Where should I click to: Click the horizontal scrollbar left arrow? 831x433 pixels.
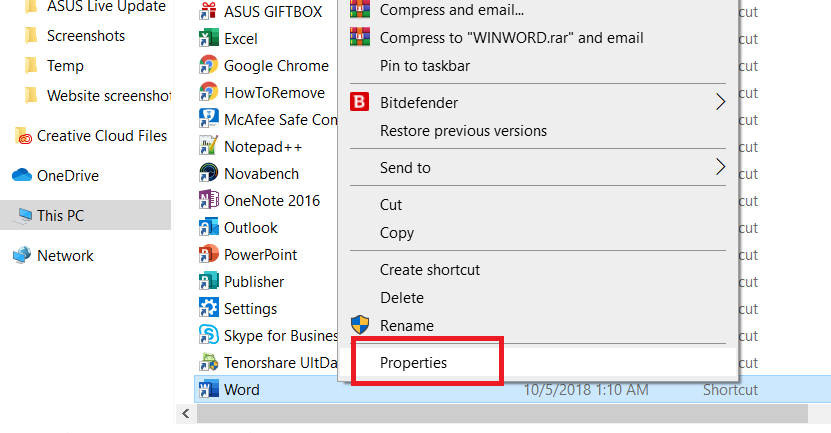[185, 413]
